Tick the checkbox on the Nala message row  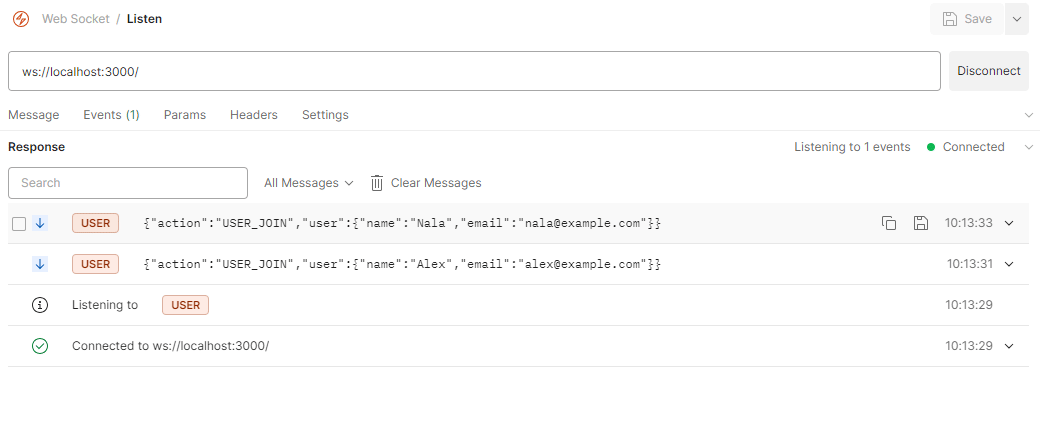pos(19,223)
